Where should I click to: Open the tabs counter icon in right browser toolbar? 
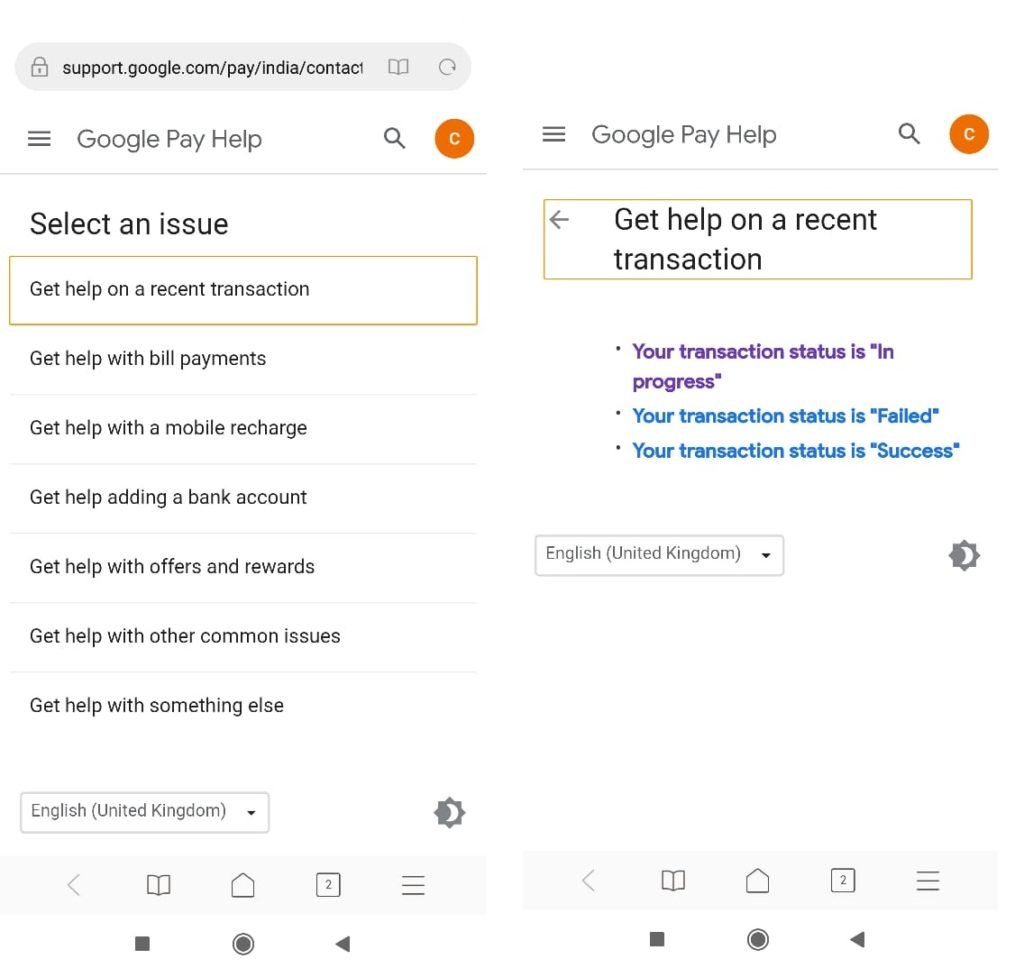[x=843, y=880]
